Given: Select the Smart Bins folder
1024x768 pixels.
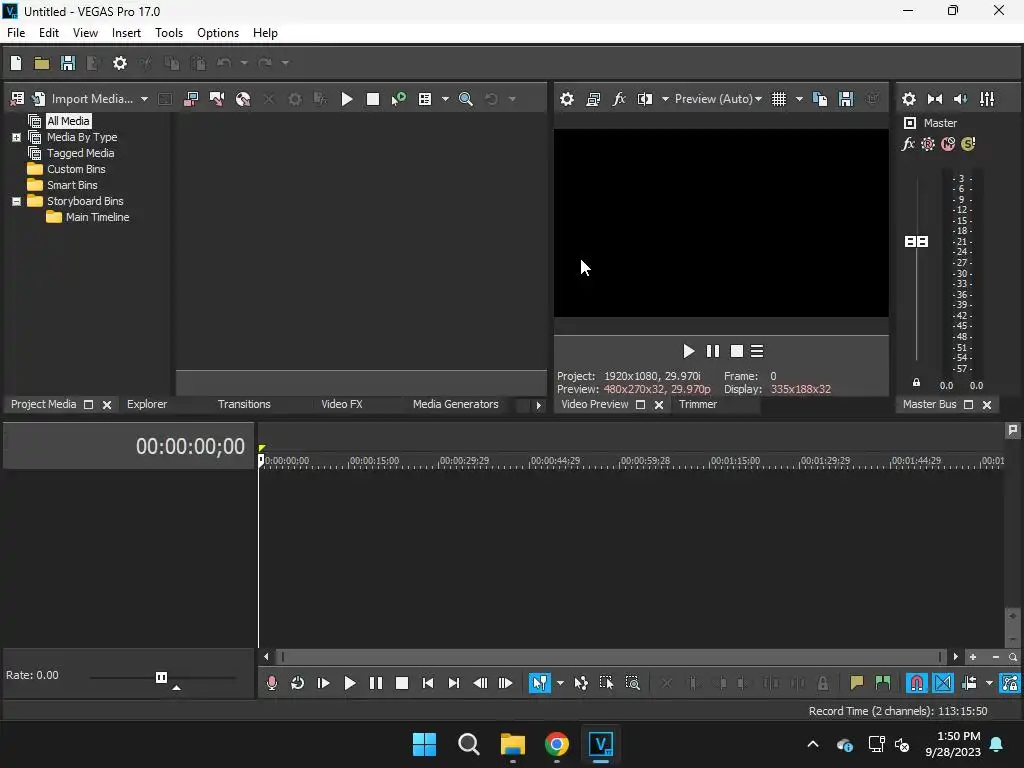Looking at the screenshot, I should 72,185.
